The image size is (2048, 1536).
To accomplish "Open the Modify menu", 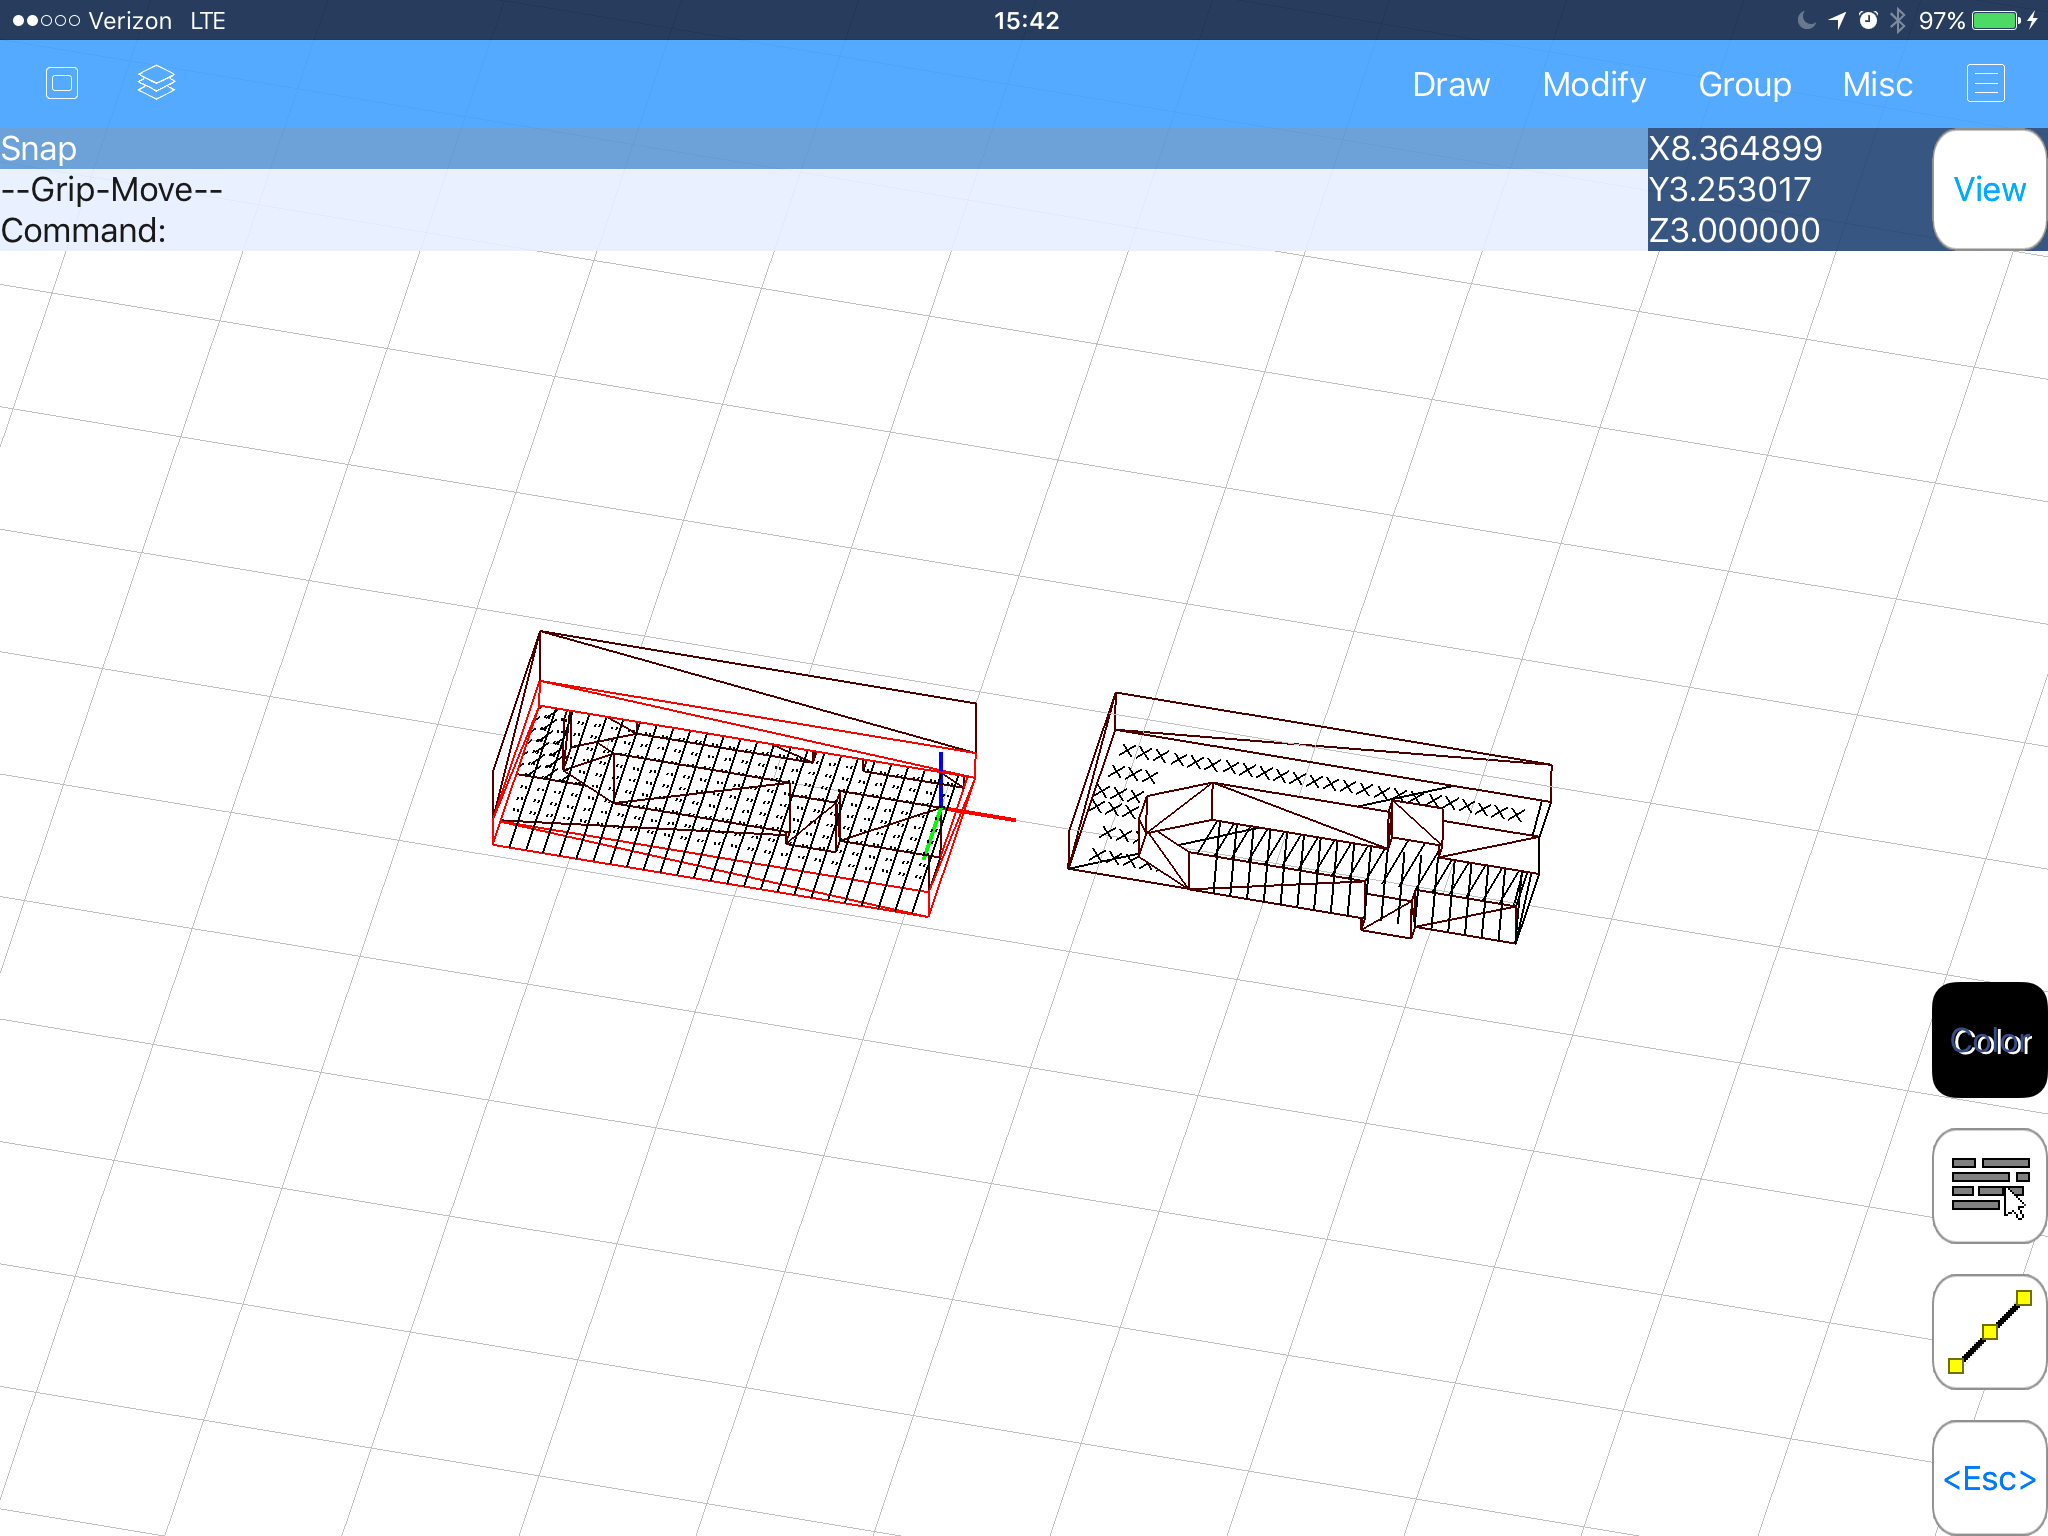I will point(1594,84).
